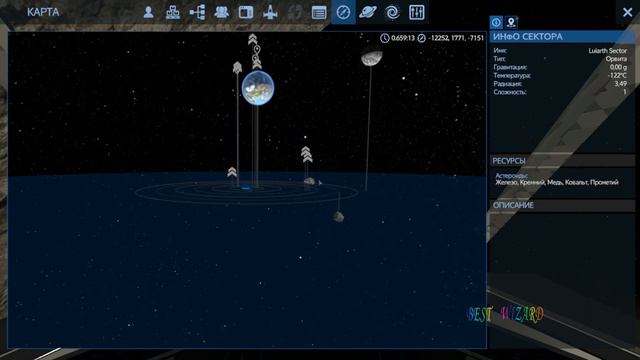Close the map with the X button
The image size is (640, 360).
627,12
